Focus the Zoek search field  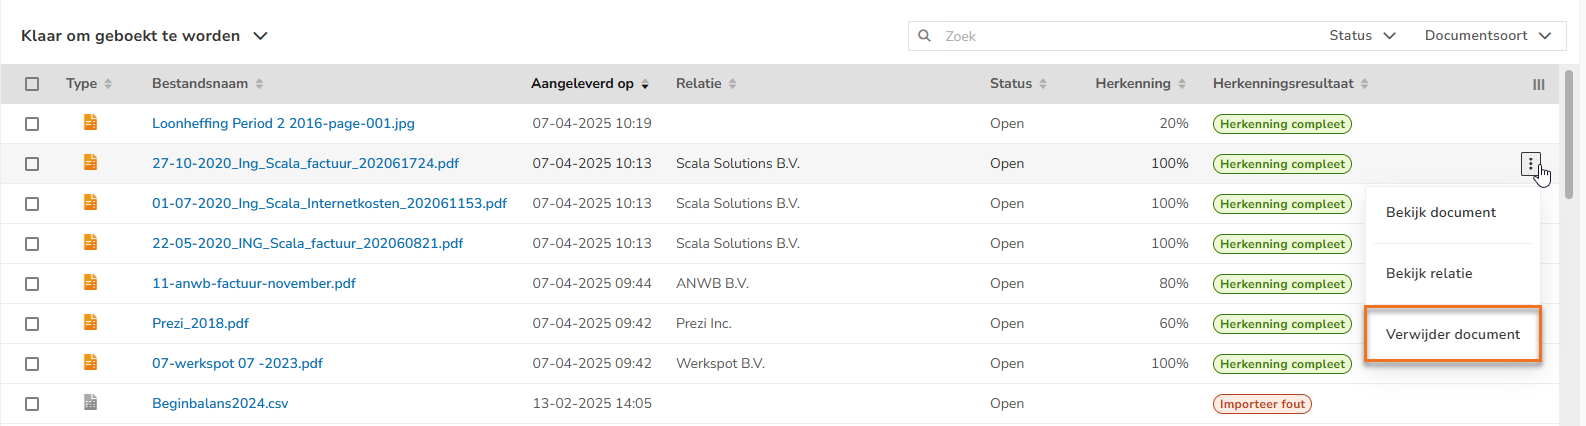click(1120, 36)
